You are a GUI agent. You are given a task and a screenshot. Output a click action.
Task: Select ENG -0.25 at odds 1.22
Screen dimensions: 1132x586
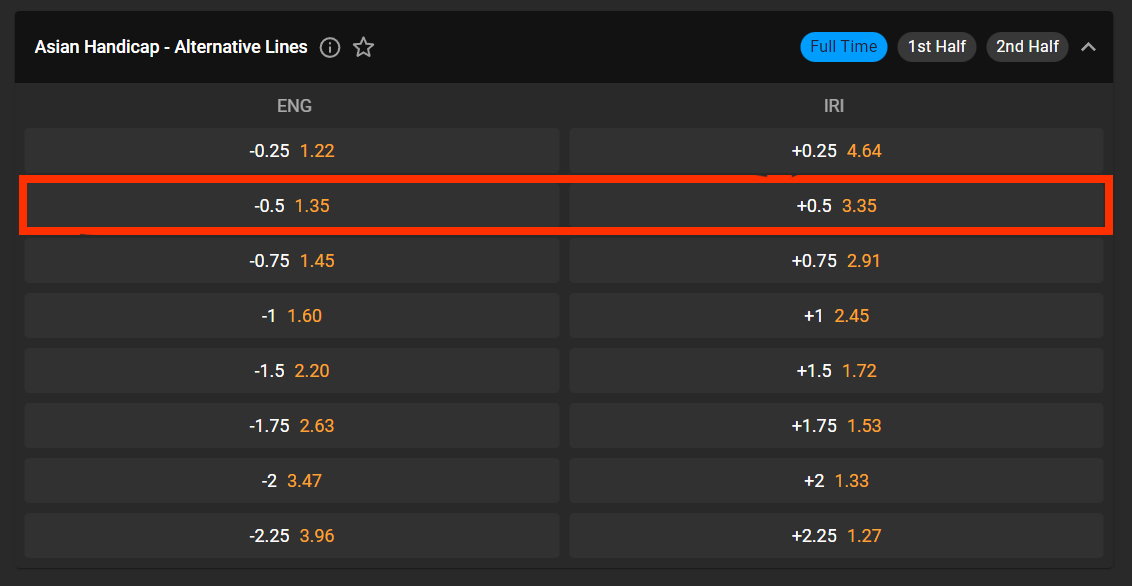coord(292,151)
